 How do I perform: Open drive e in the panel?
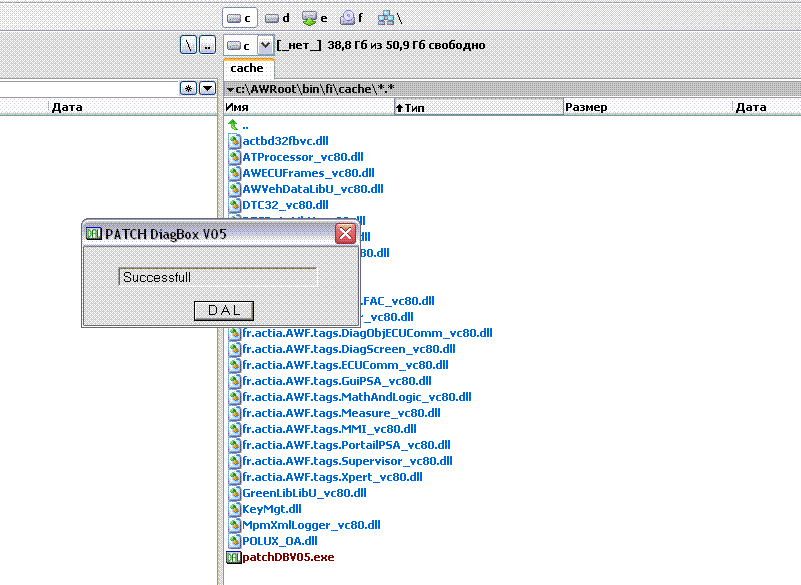click(316, 18)
